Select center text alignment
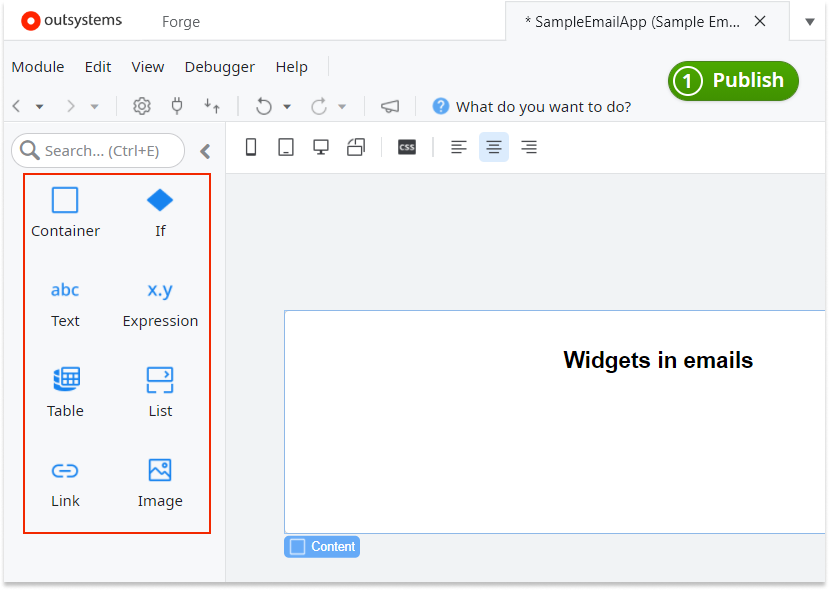 tap(493, 146)
